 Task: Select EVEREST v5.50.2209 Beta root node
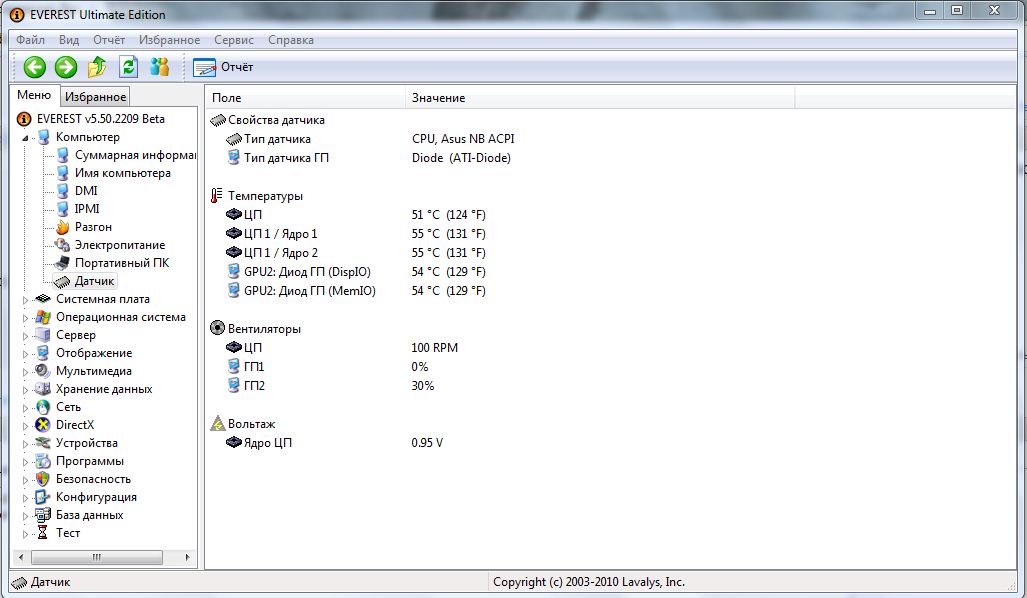click(x=100, y=119)
